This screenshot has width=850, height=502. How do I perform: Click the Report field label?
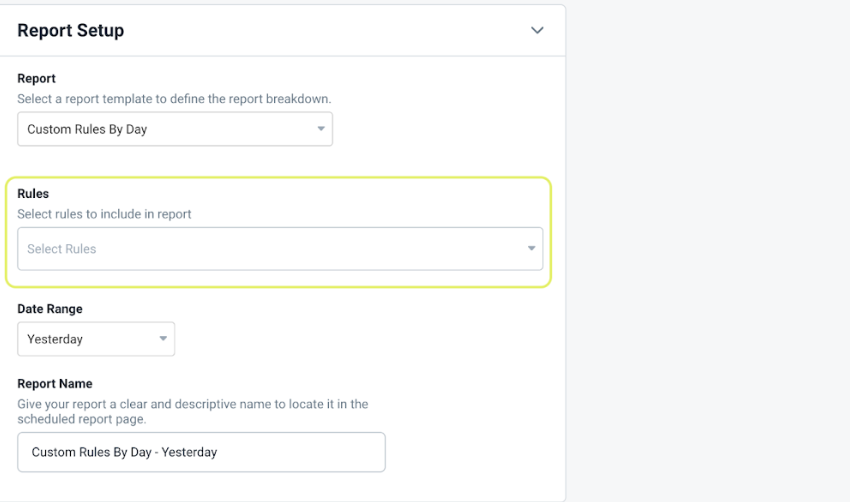(36, 79)
